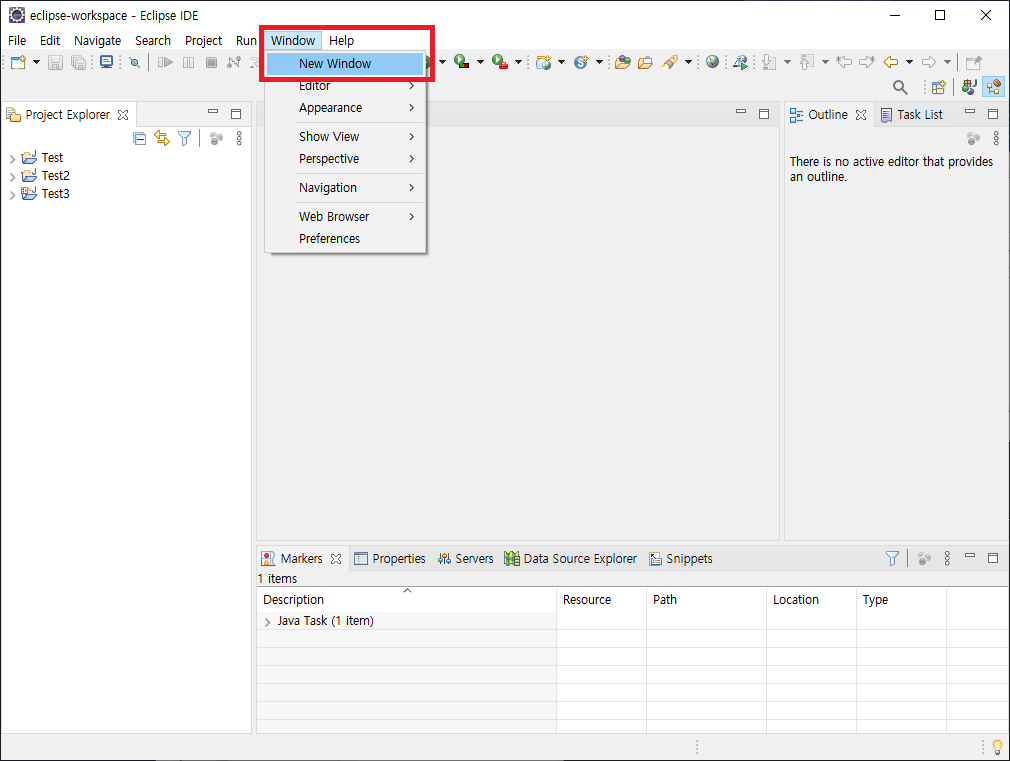Switch to the Snippets tab
This screenshot has height=761, width=1010.
click(x=681, y=559)
